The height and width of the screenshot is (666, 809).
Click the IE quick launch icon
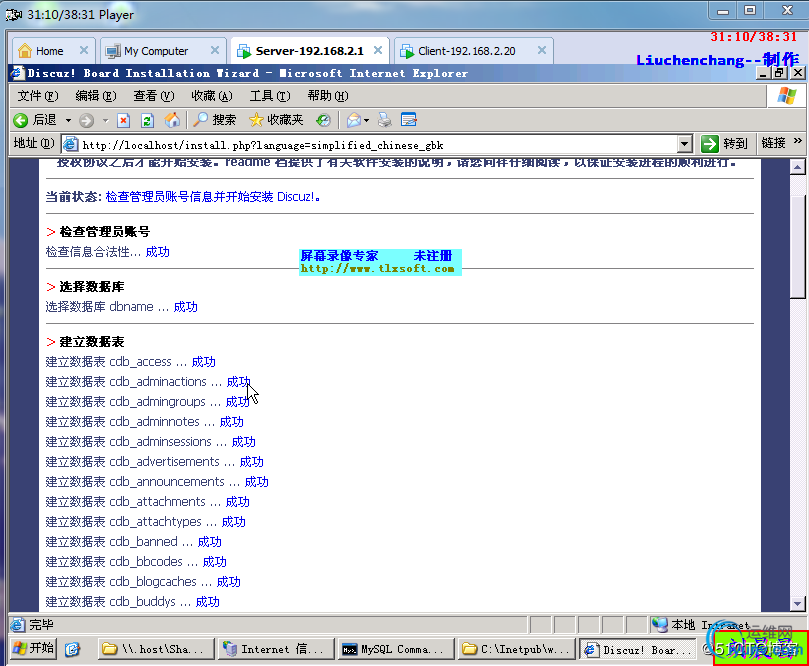tap(72, 649)
